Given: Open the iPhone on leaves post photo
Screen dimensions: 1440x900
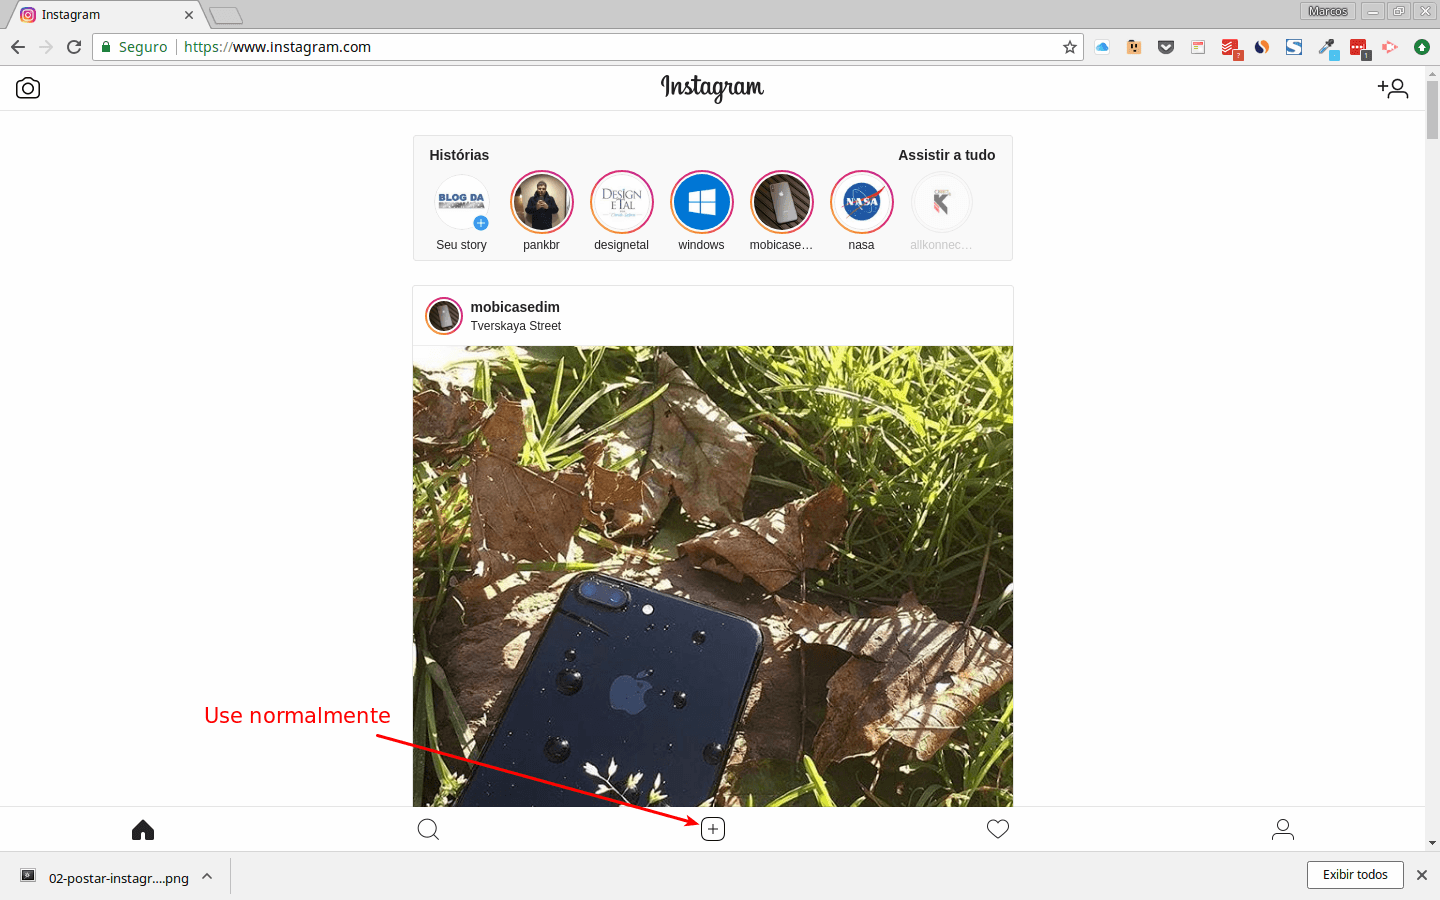Looking at the screenshot, I should (713, 576).
